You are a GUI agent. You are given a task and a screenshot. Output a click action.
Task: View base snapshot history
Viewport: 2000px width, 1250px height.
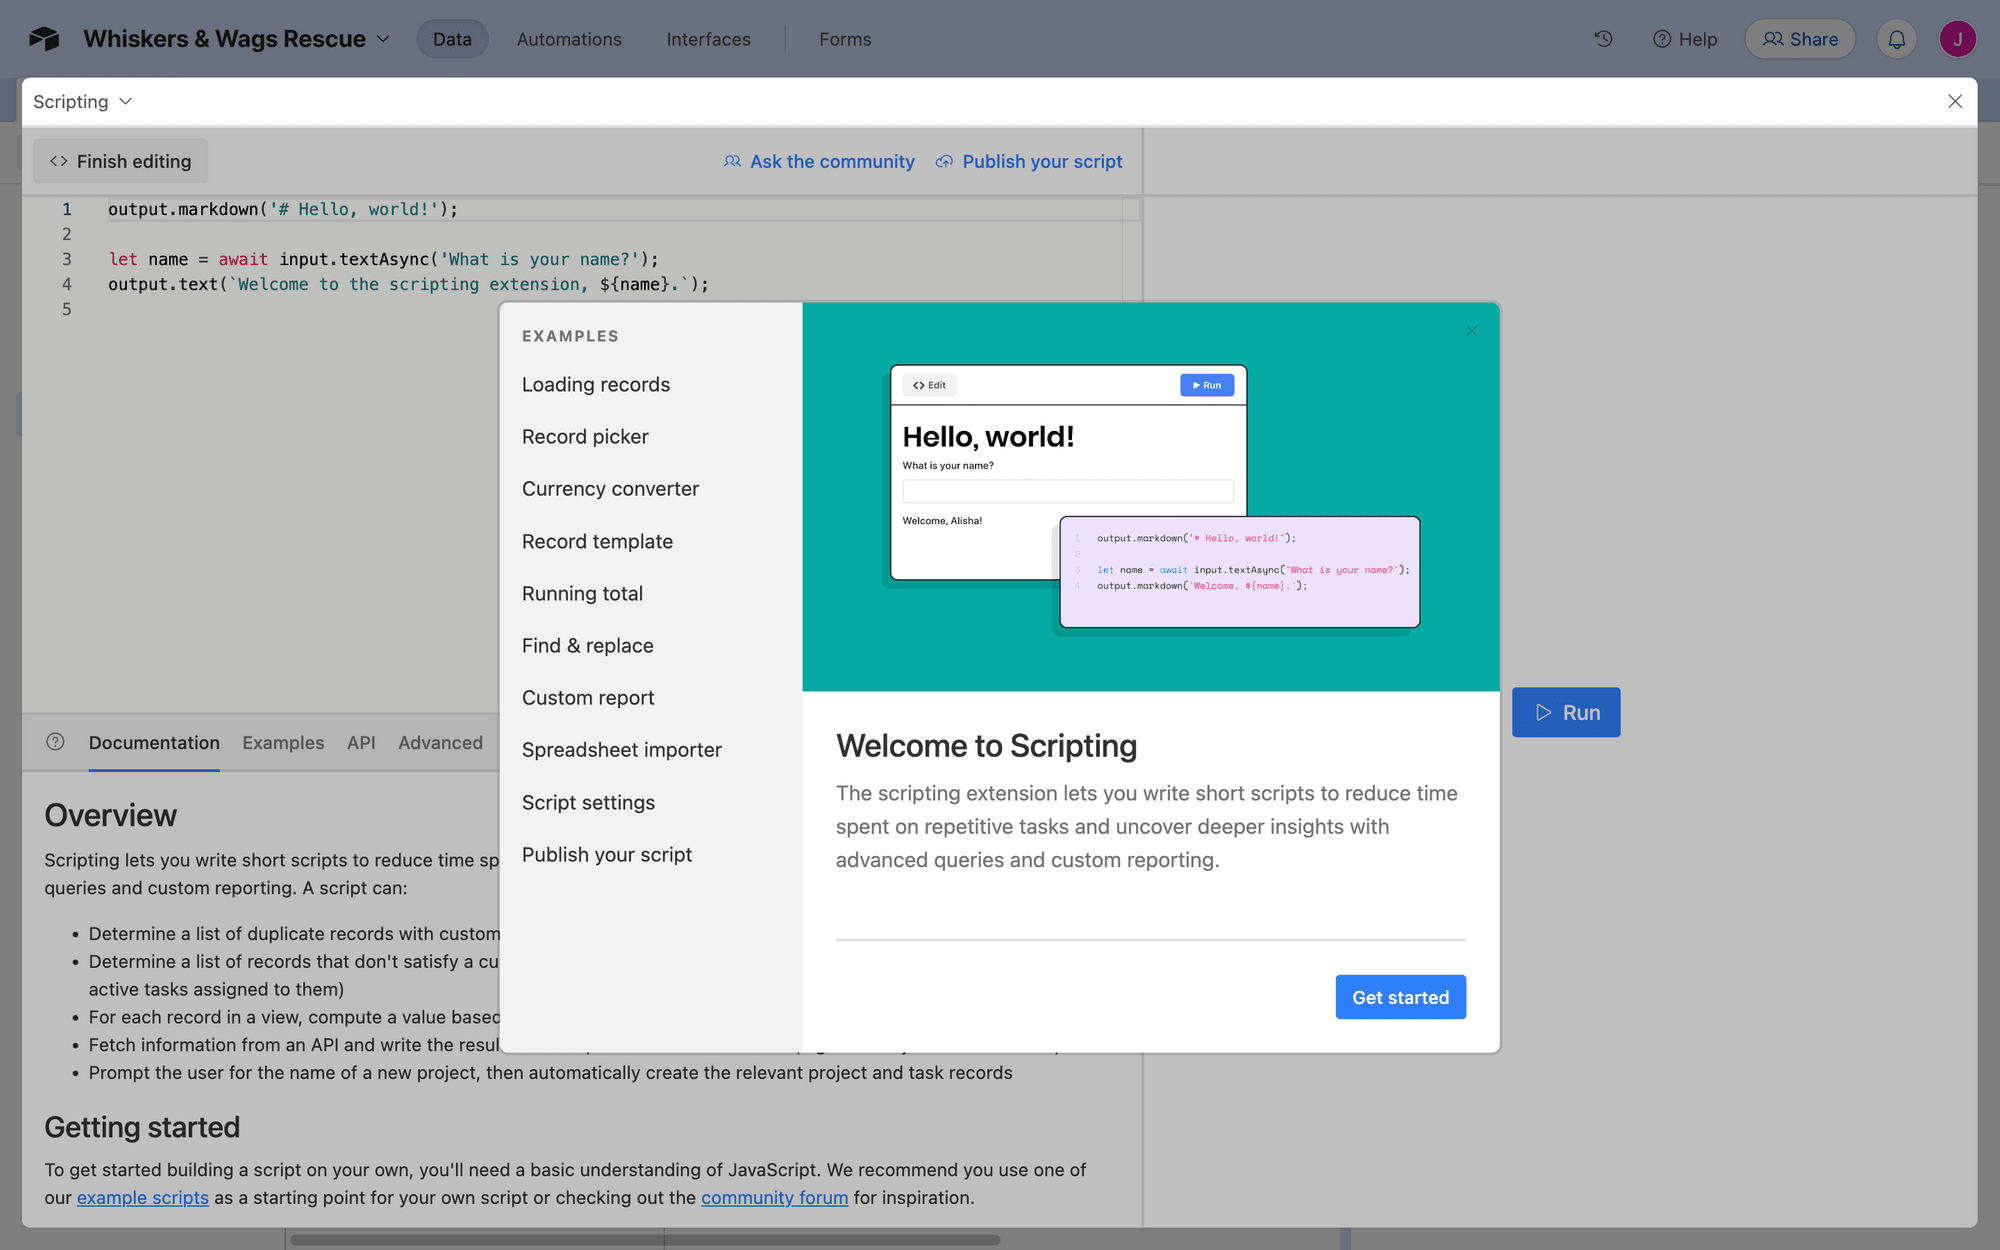(1603, 39)
